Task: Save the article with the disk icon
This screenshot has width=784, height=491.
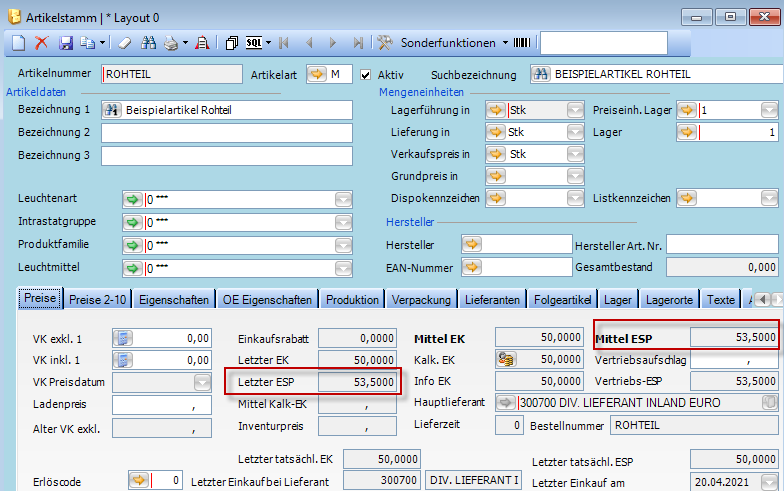Action: pyautogui.click(x=66, y=43)
